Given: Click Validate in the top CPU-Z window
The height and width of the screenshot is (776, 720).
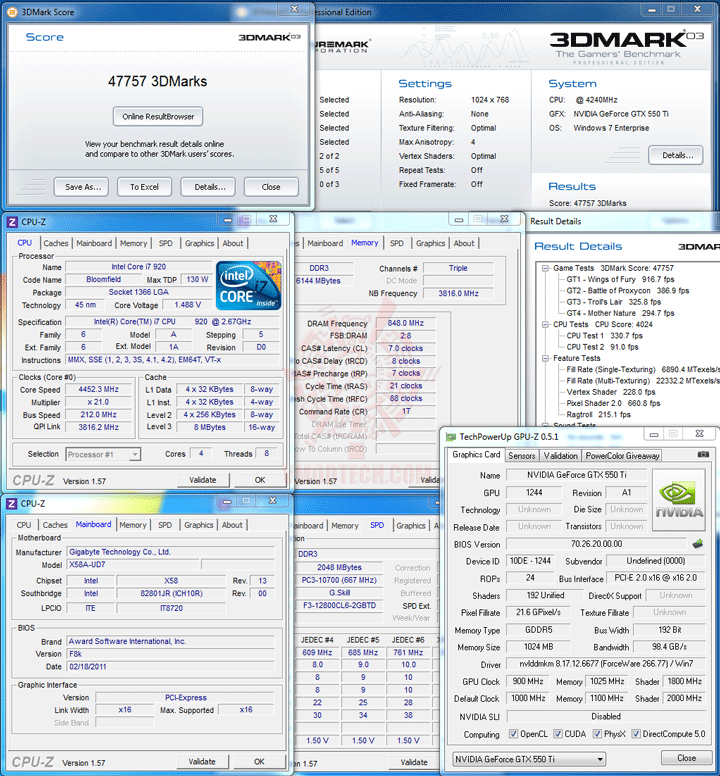Looking at the screenshot, I should pos(202,480).
